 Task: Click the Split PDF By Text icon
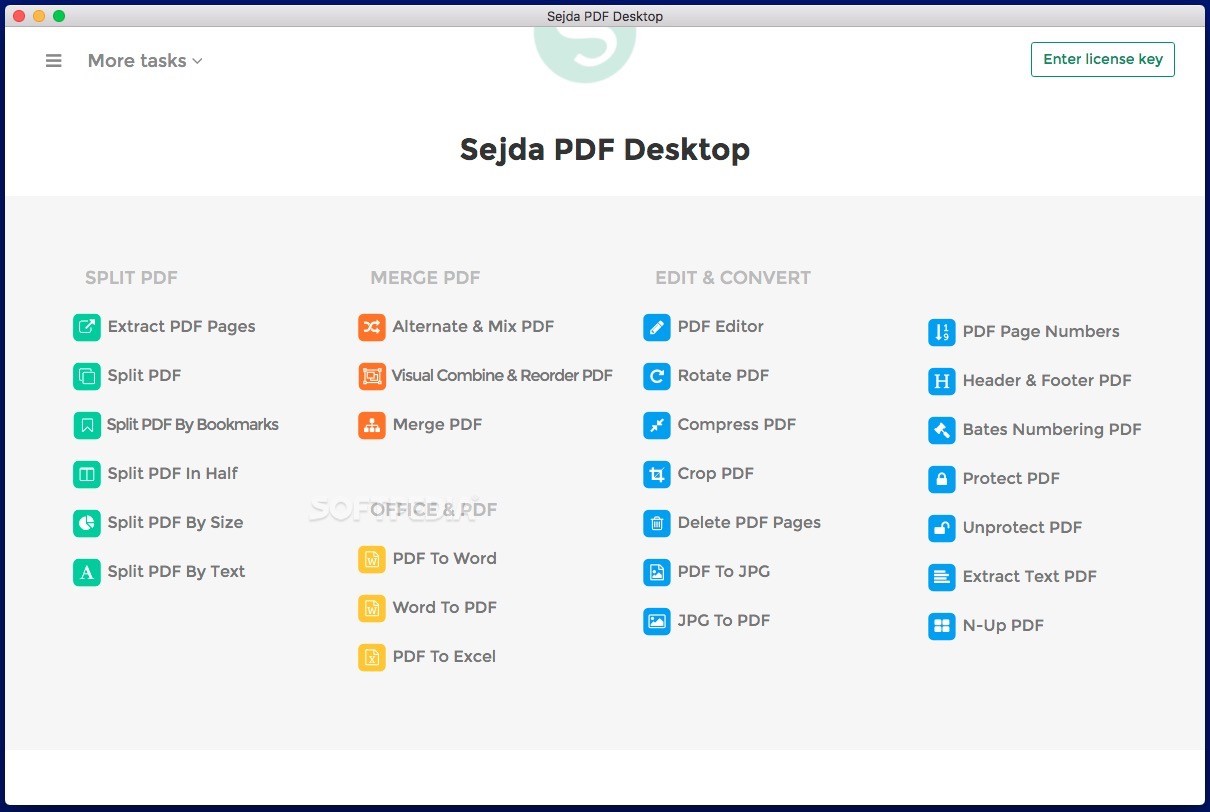click(87, 572)
